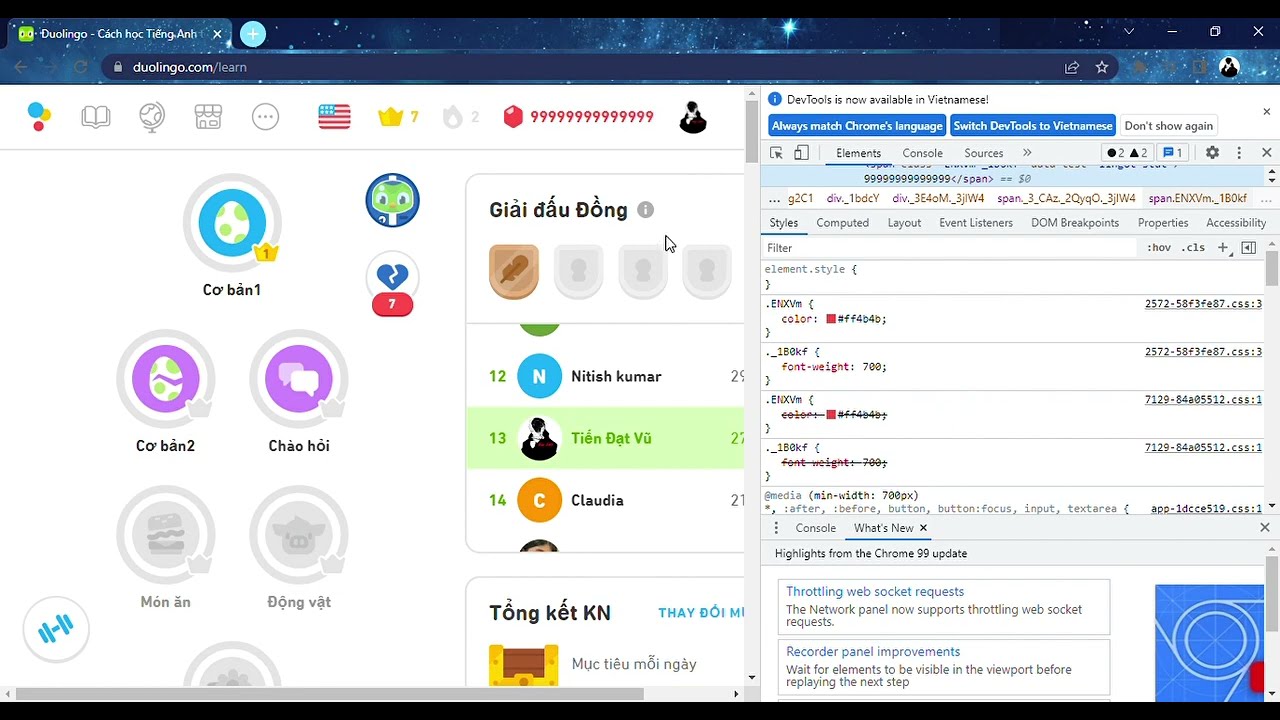Switch to the Sources tab
Image resolution: width=1280 pixels, height=720 pixels.
click(983, 153)
